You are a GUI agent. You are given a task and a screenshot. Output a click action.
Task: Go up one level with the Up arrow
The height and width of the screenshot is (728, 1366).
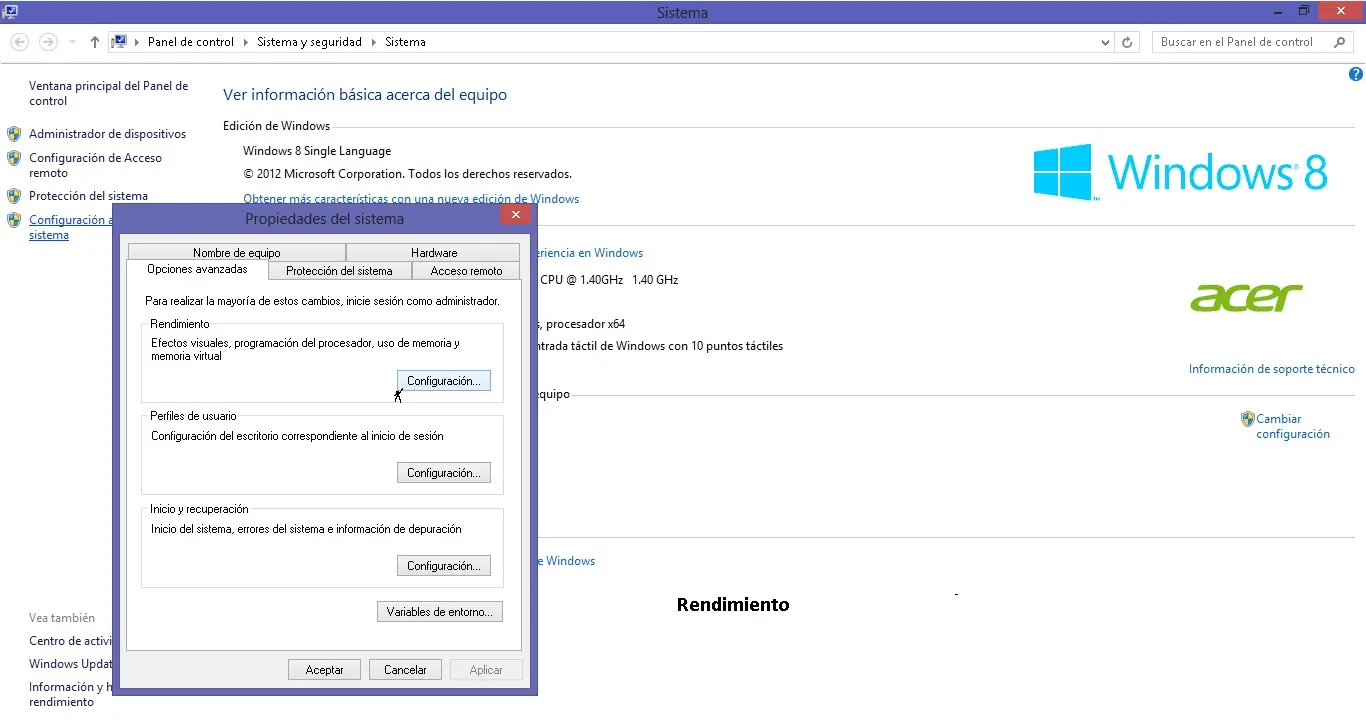95,42
